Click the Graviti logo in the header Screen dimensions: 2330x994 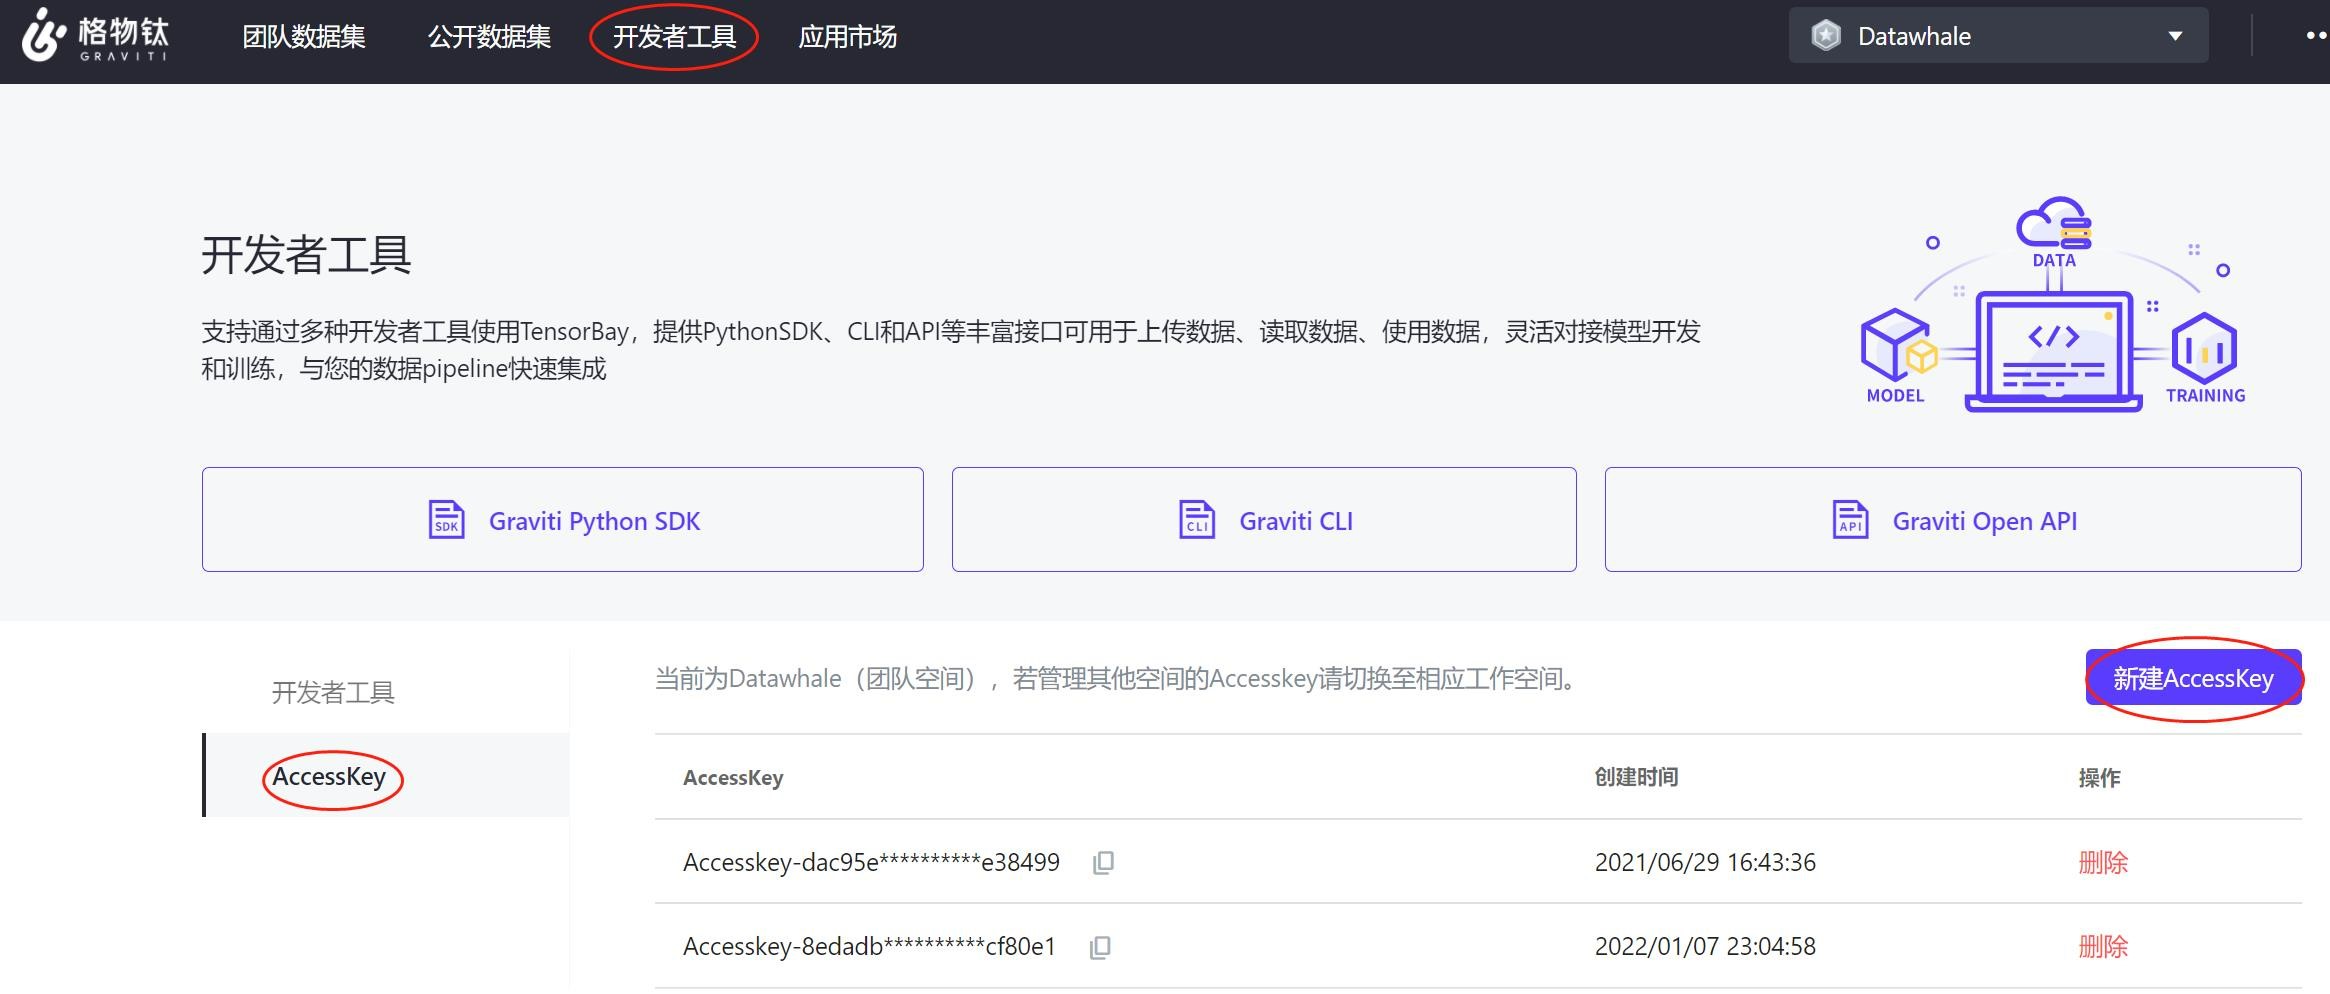click(x=95, y=36)
